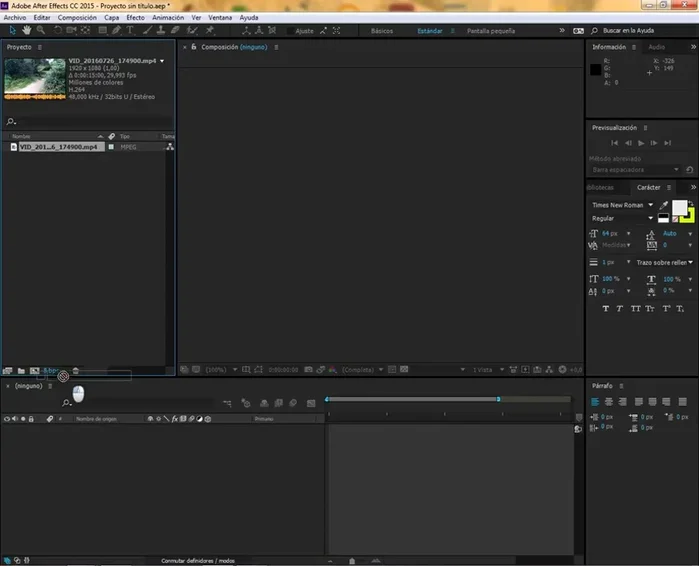Screen dimensions: 699x566
Task: Open Trazo sobre relleno stroke option dropdown
Action: click(x=664, y=262)
